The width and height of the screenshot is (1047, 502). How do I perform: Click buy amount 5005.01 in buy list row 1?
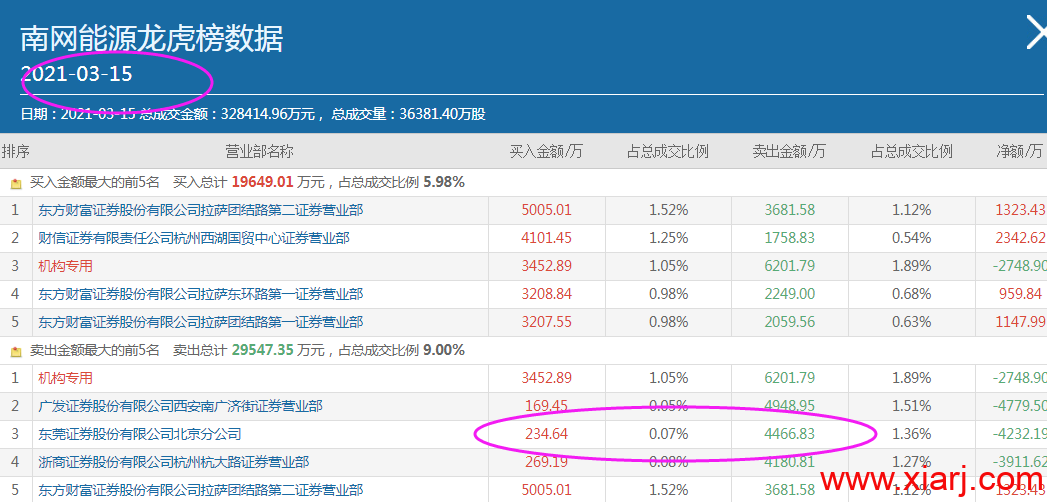pyautogui.click(x=546, y=210)
